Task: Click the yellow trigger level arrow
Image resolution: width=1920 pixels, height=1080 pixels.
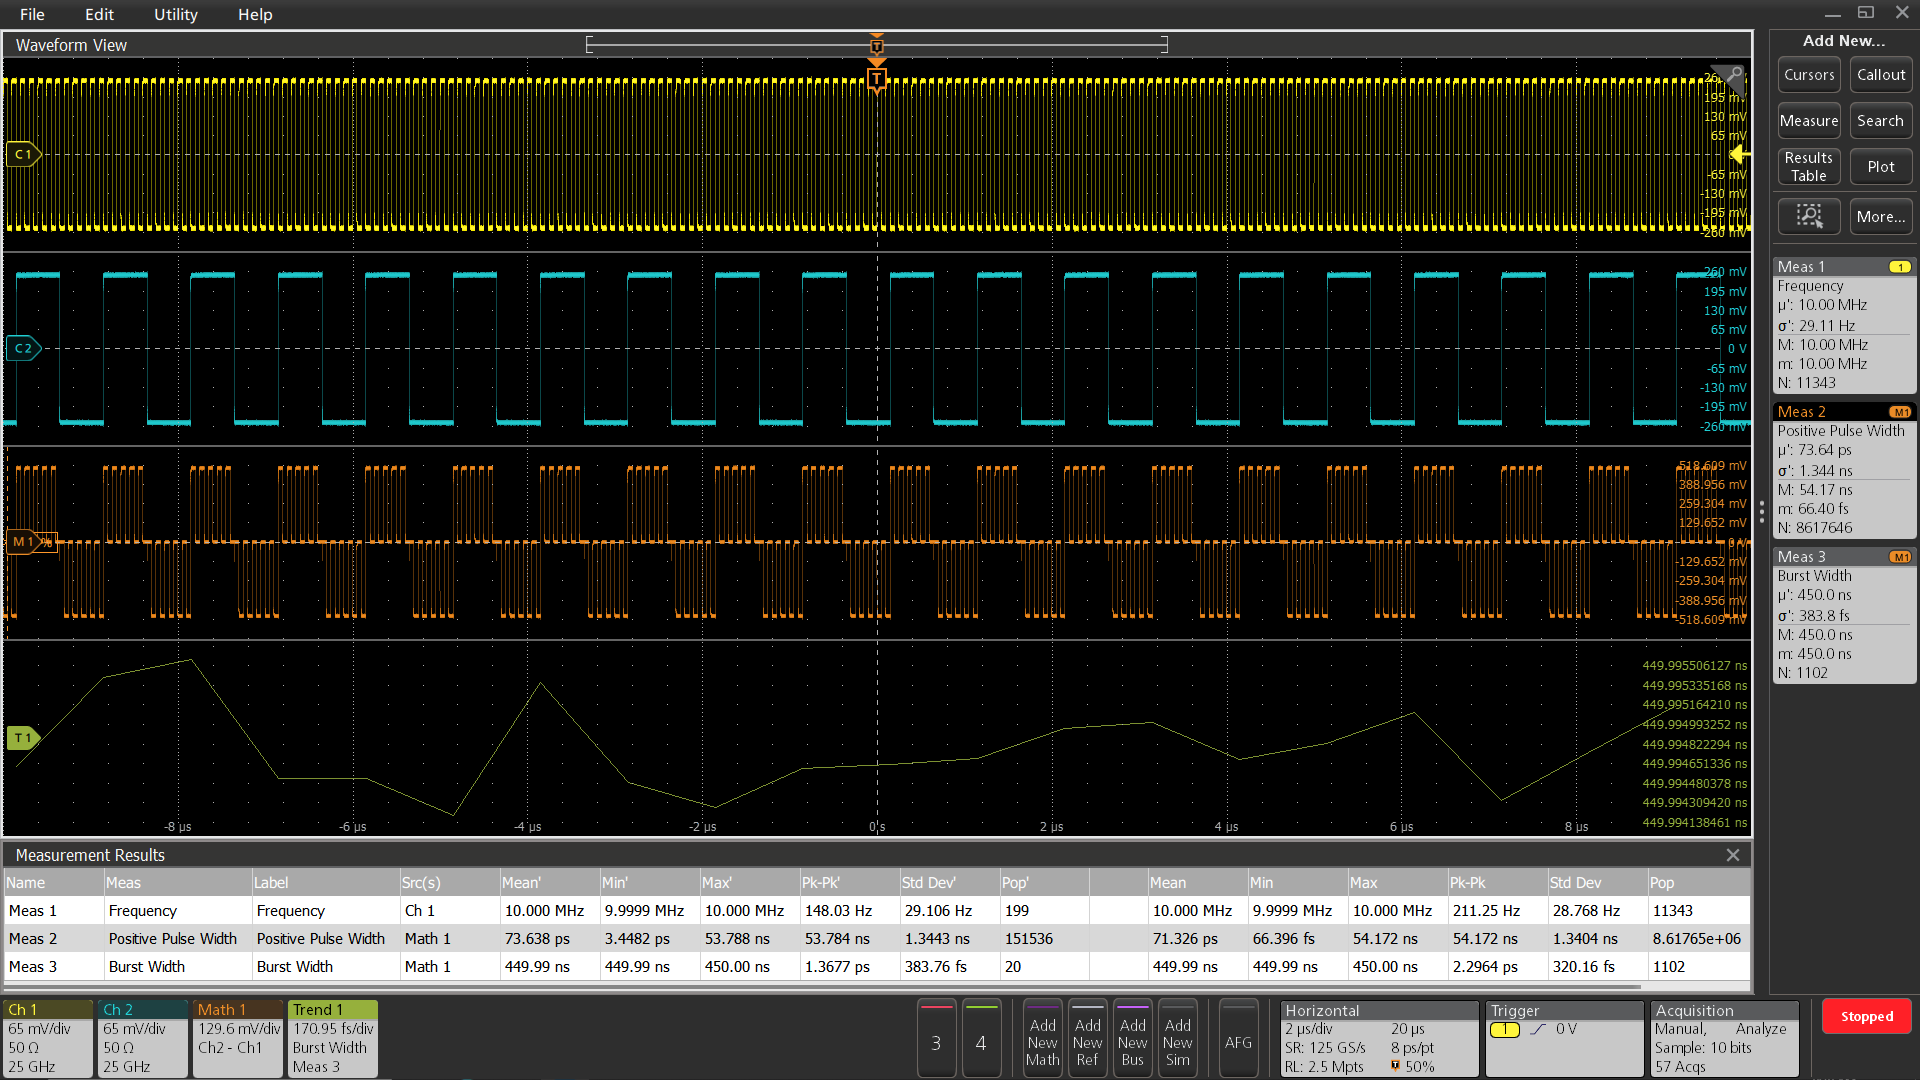Action: click(1739, 154)
